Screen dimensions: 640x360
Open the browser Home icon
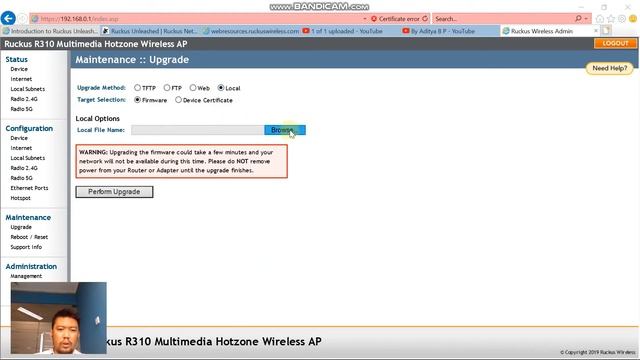click(600, 19)
